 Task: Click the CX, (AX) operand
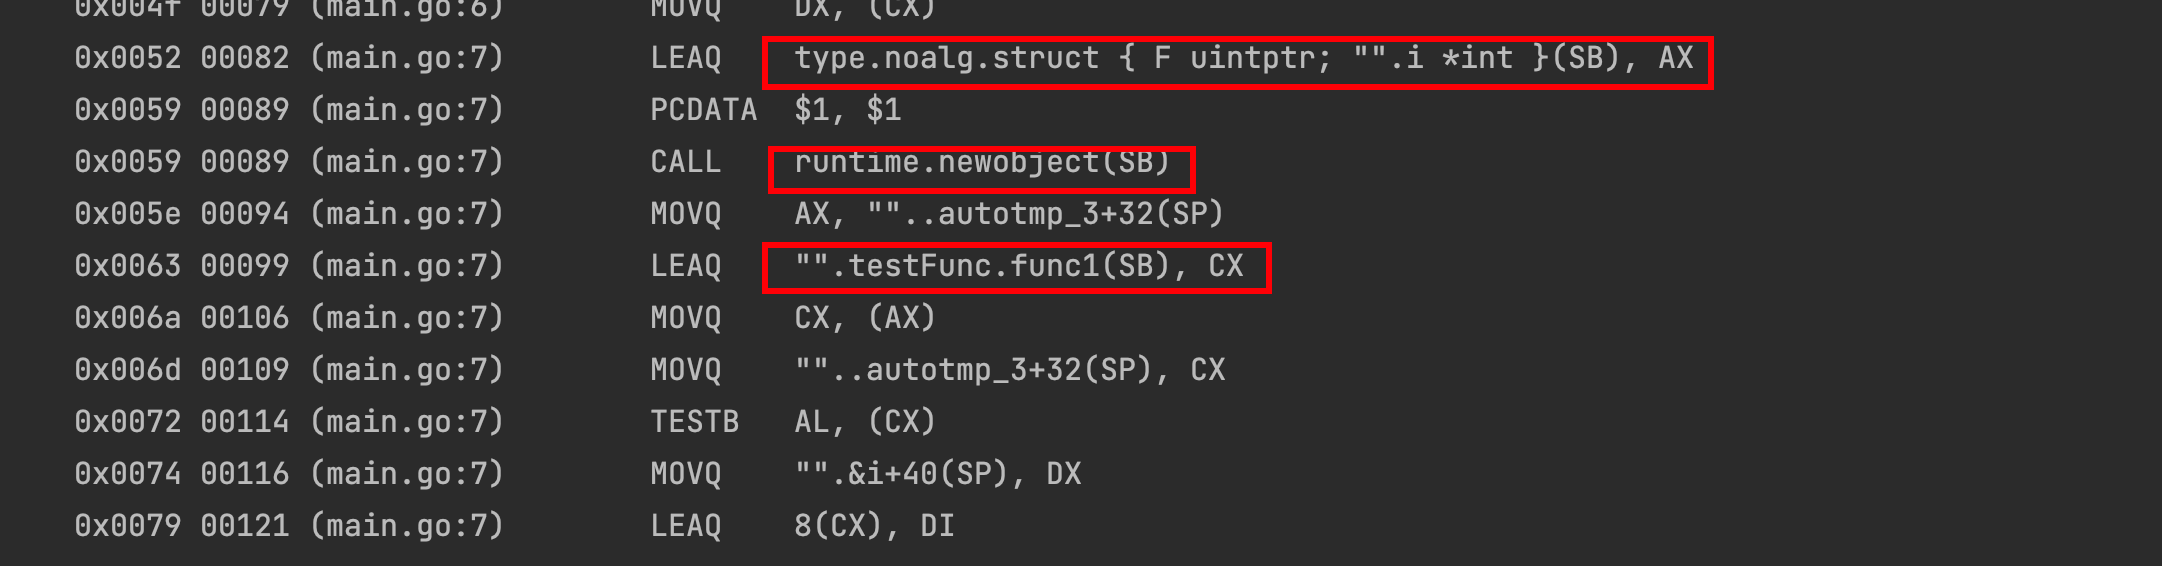click(865, 318)
